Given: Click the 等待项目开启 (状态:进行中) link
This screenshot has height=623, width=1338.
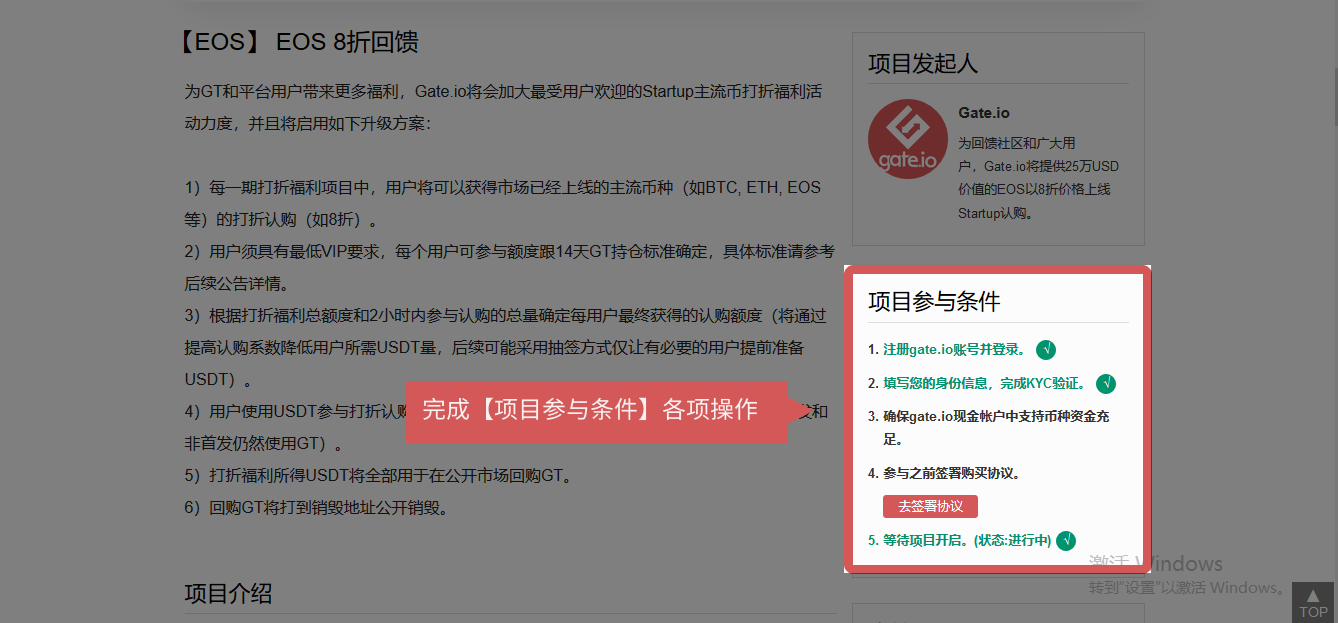Looking at the screenshot, I should pyautogui.click(x=967, y=540).
